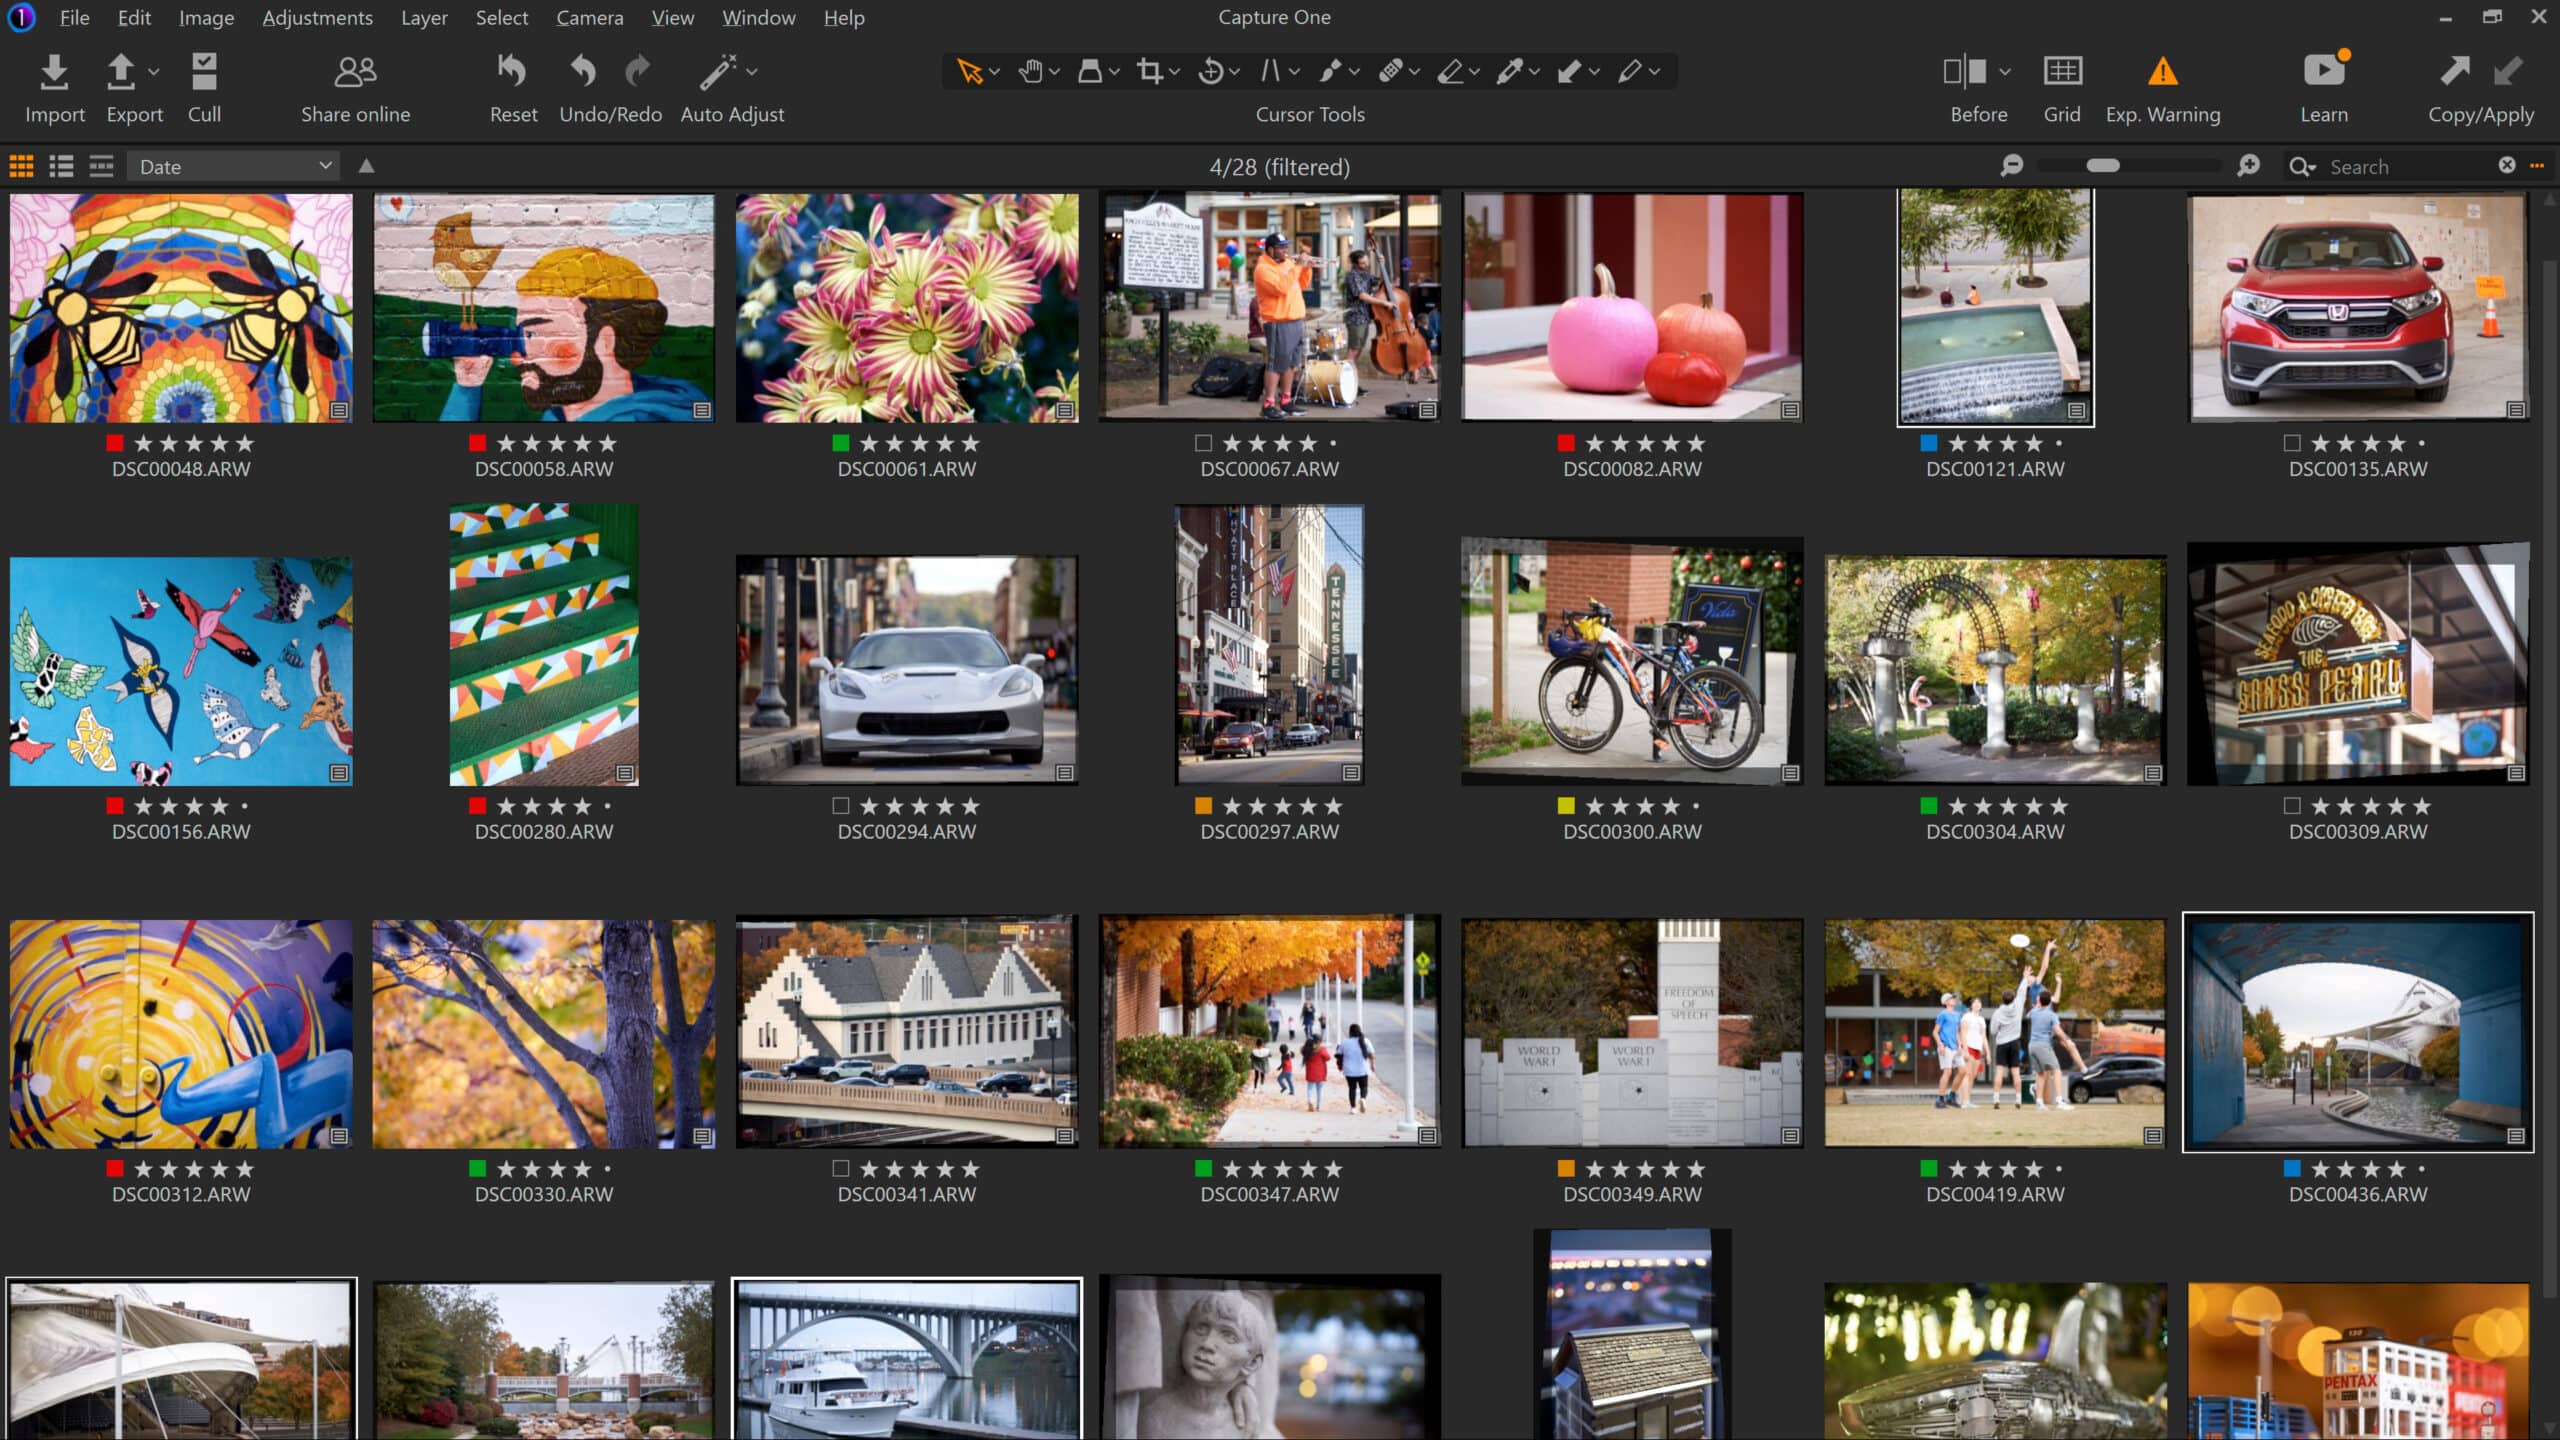Open the Adjustments menu

pyautogui.click(x=317, y=17)
